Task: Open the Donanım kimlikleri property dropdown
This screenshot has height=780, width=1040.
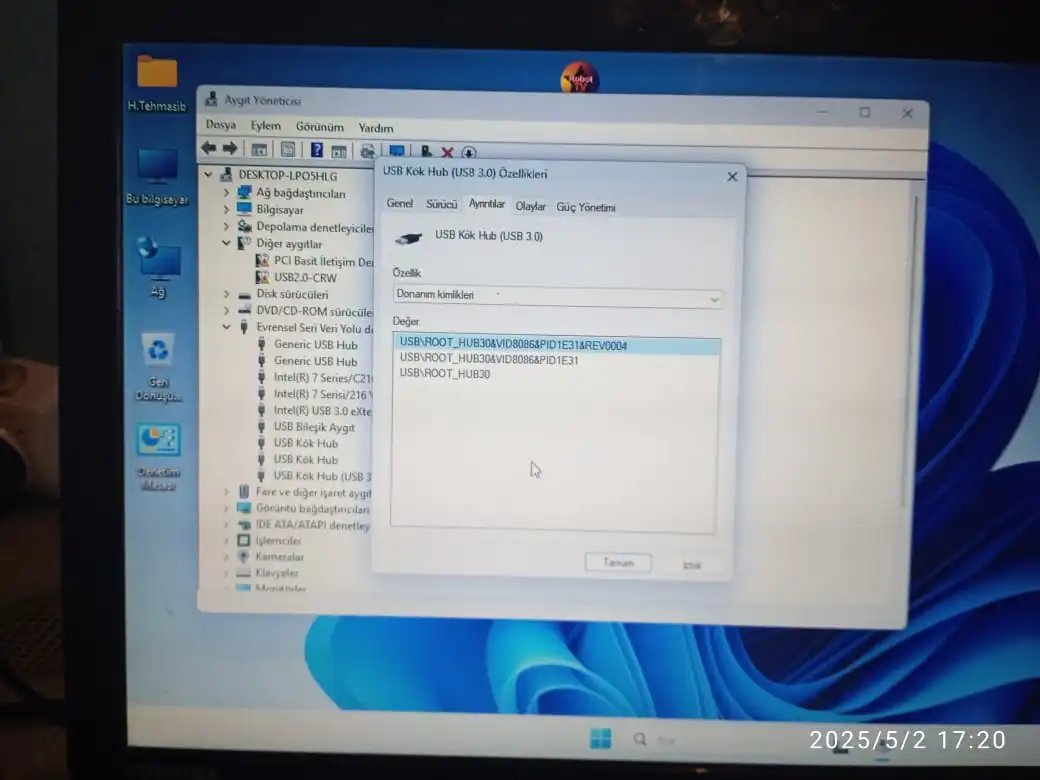Action: click(557, 296)
